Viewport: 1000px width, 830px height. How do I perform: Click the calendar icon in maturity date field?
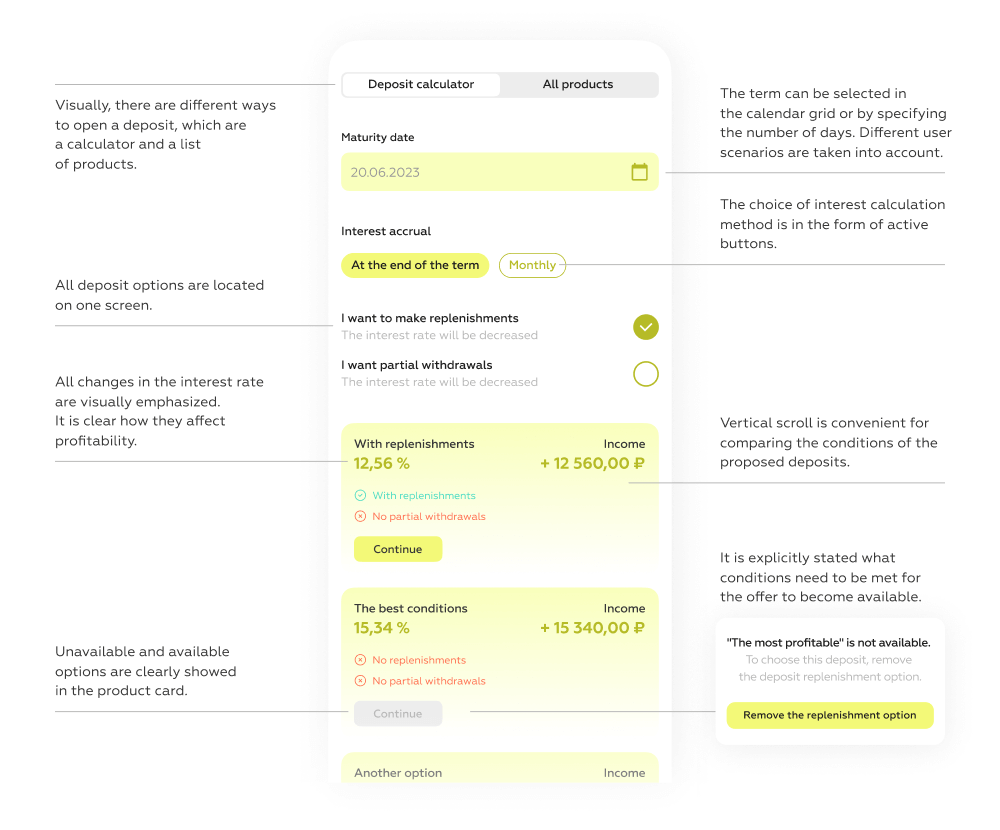click(x=639, y=172)
